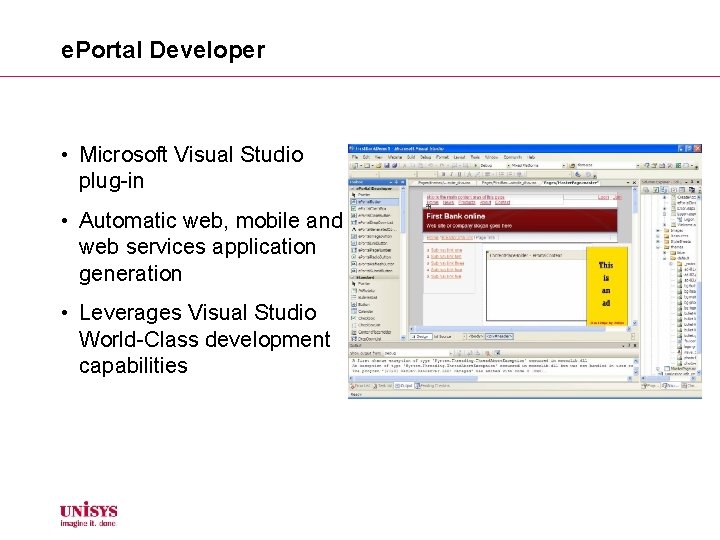Select the div#header tag navigator button
This screenshot has height=540, width=720.
click(x=499, y=337)
